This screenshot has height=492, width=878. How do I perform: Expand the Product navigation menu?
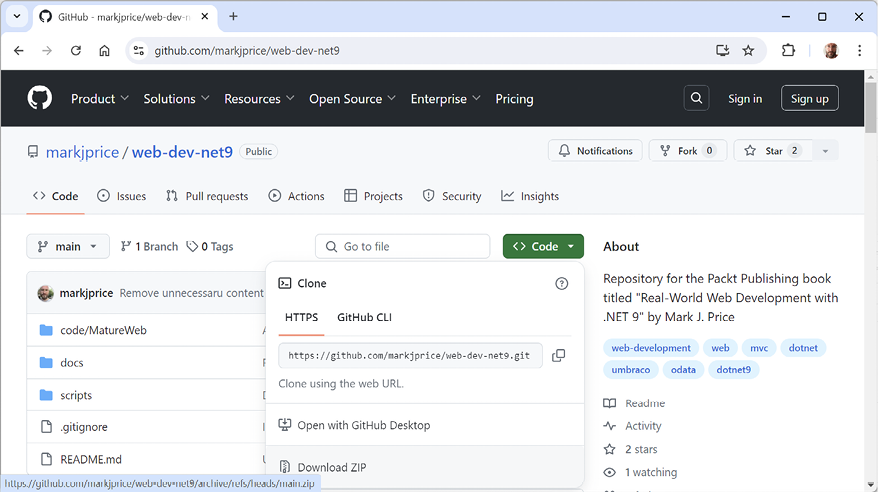click(x=100, y=99)
